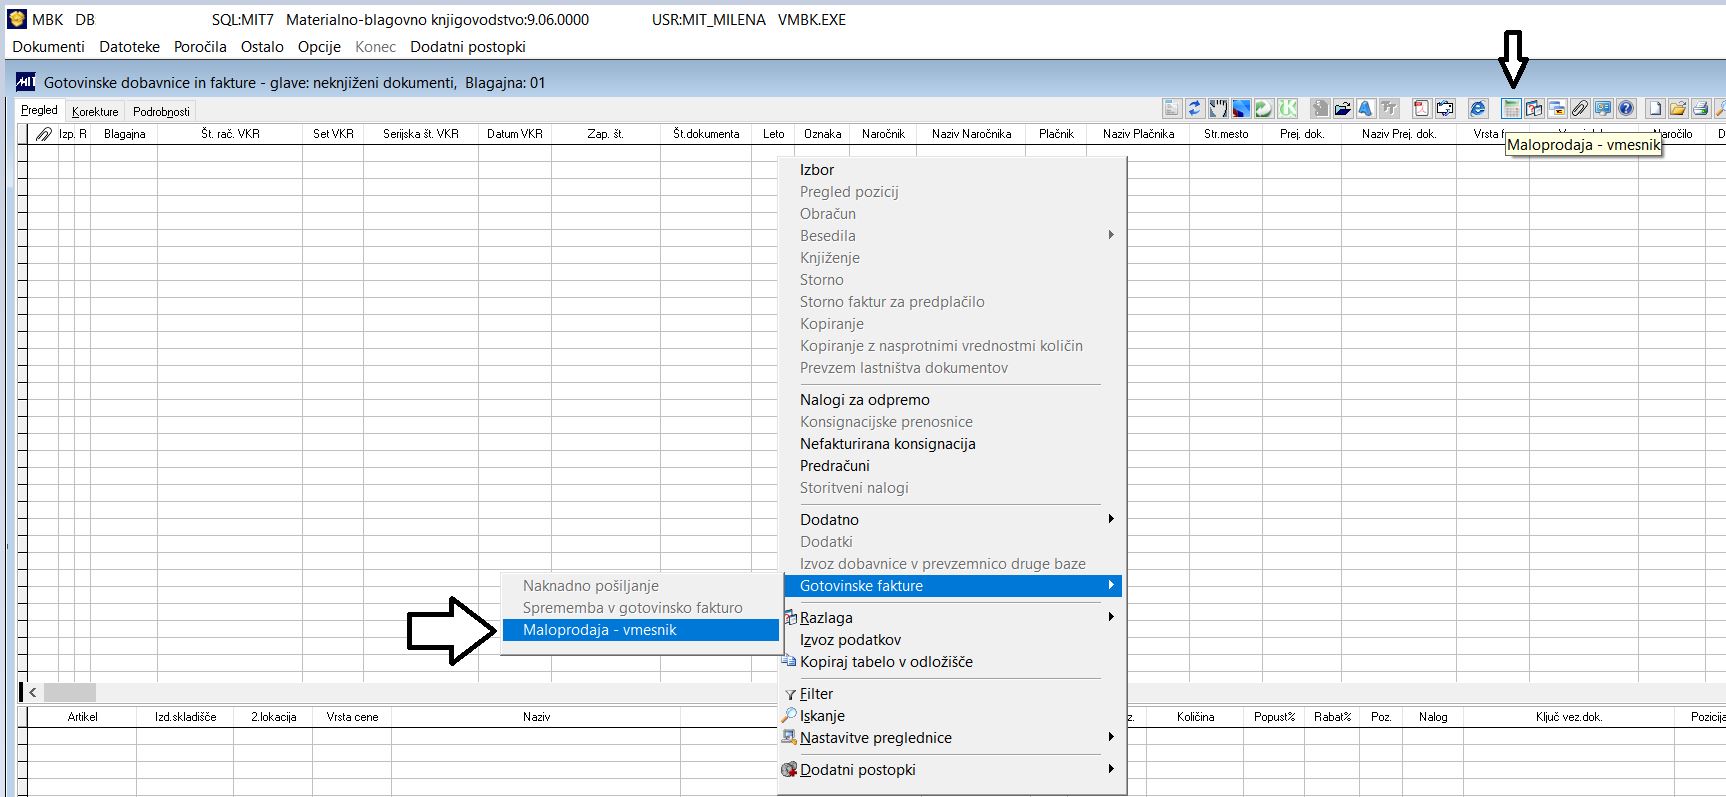Click the printer toolbar icon
The width and height of the screenshot is (1726, 797).
coord(1701,108)
